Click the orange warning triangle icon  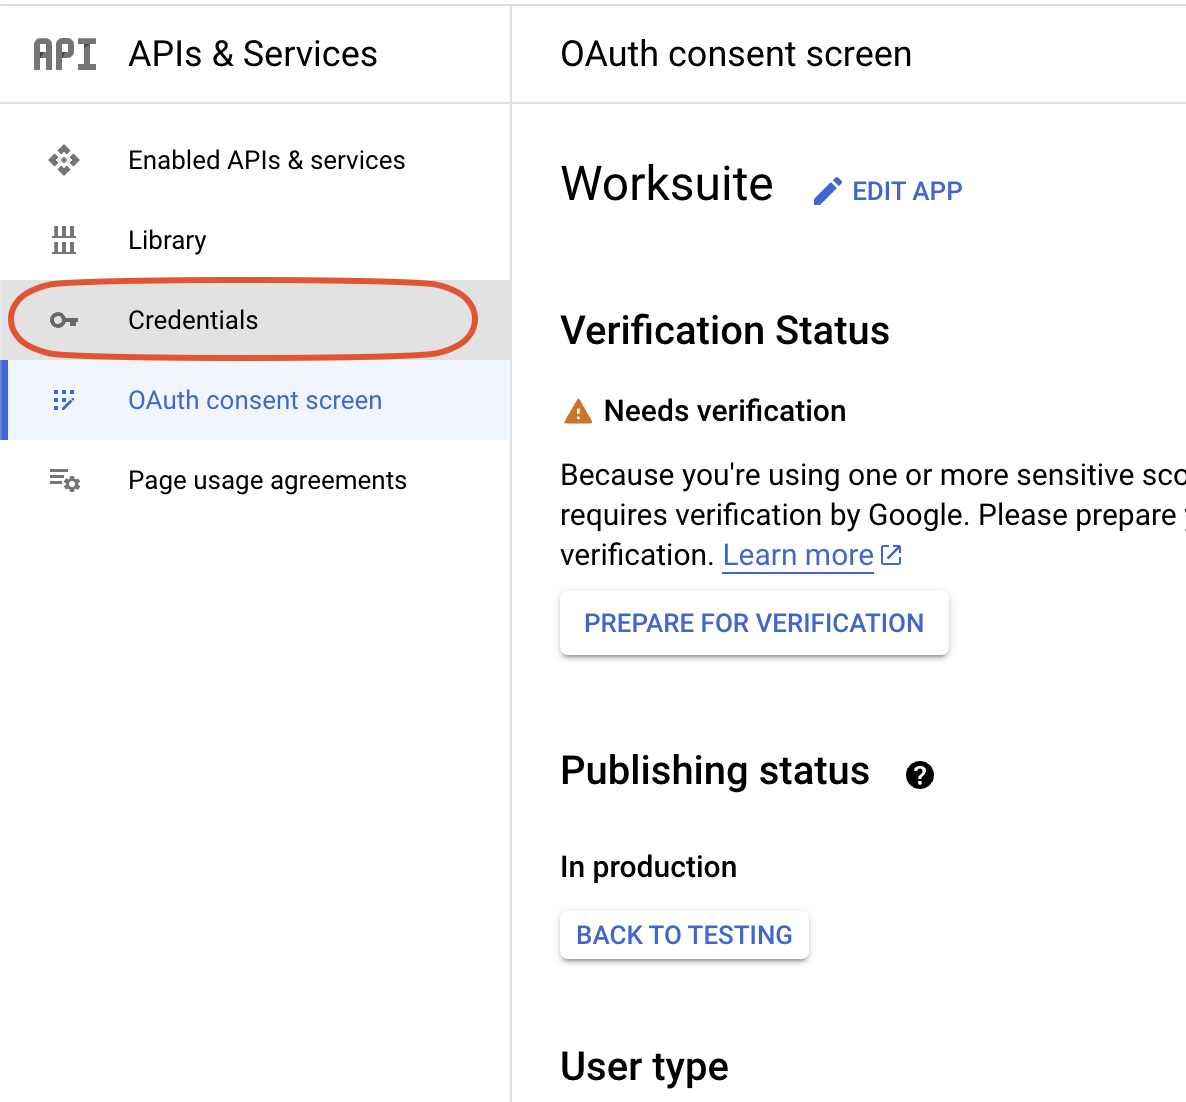click(579, 411)
